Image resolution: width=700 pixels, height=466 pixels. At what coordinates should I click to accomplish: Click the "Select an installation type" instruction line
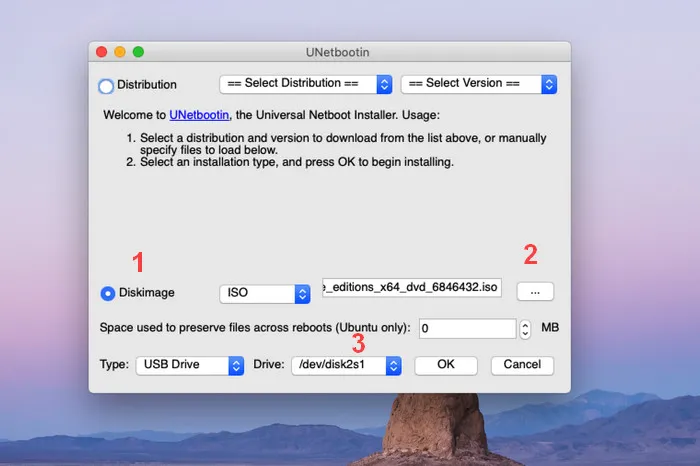296,162
